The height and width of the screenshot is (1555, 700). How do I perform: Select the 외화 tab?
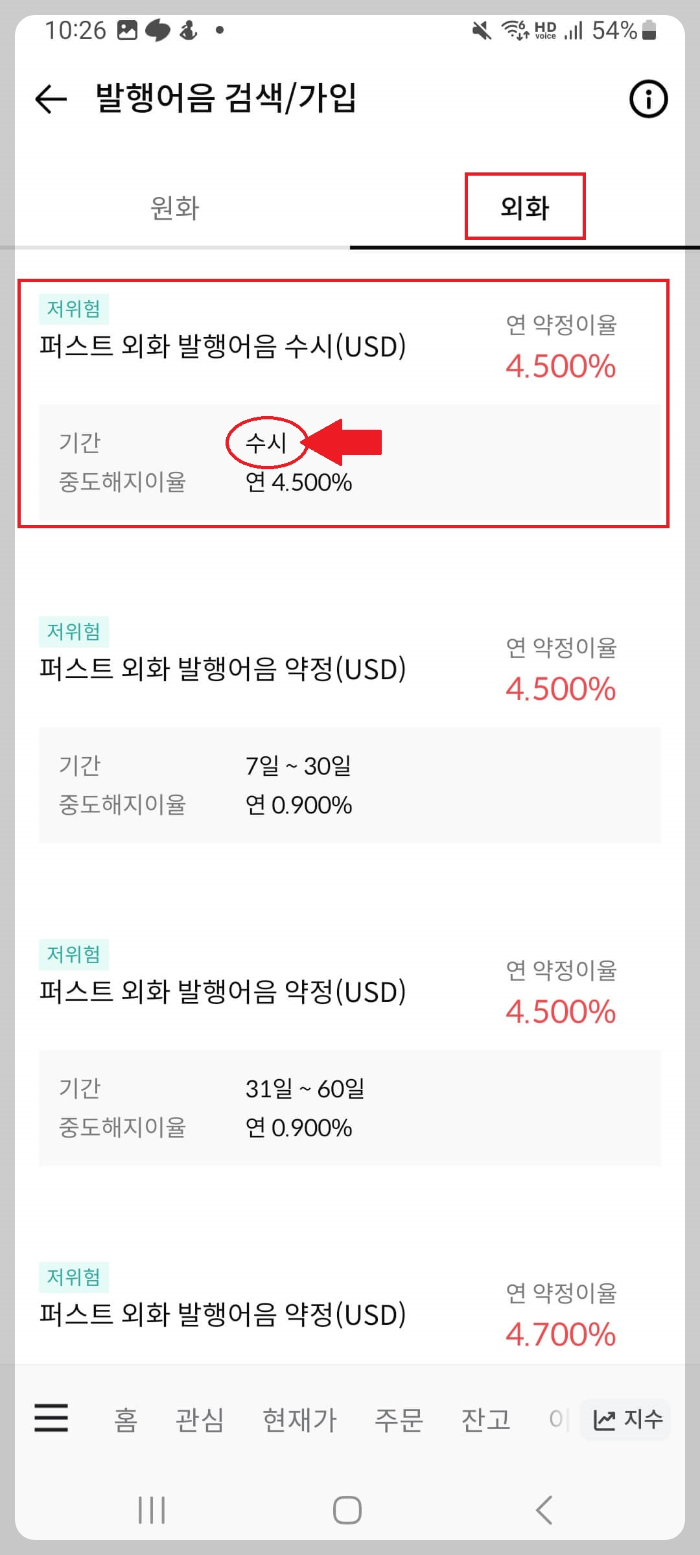(525, 206)
